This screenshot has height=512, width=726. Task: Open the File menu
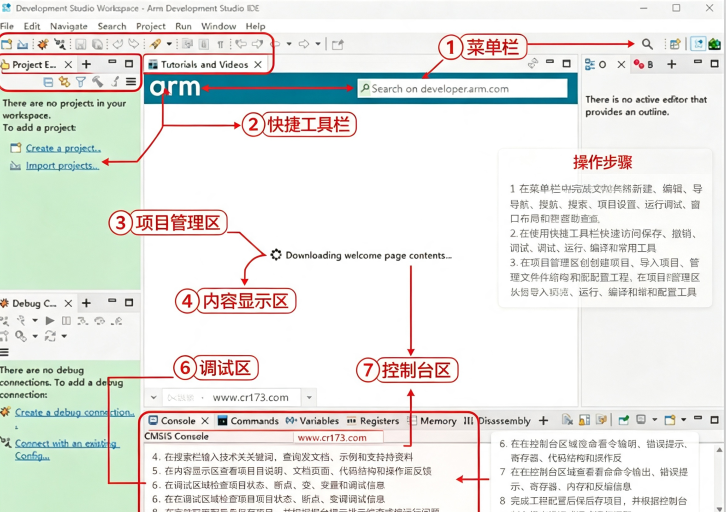7,26
